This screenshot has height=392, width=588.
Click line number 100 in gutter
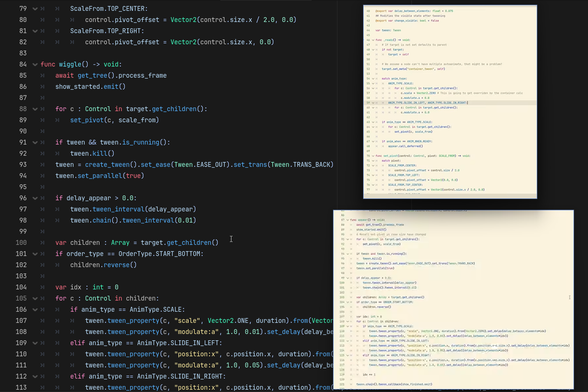click(21, 243)
